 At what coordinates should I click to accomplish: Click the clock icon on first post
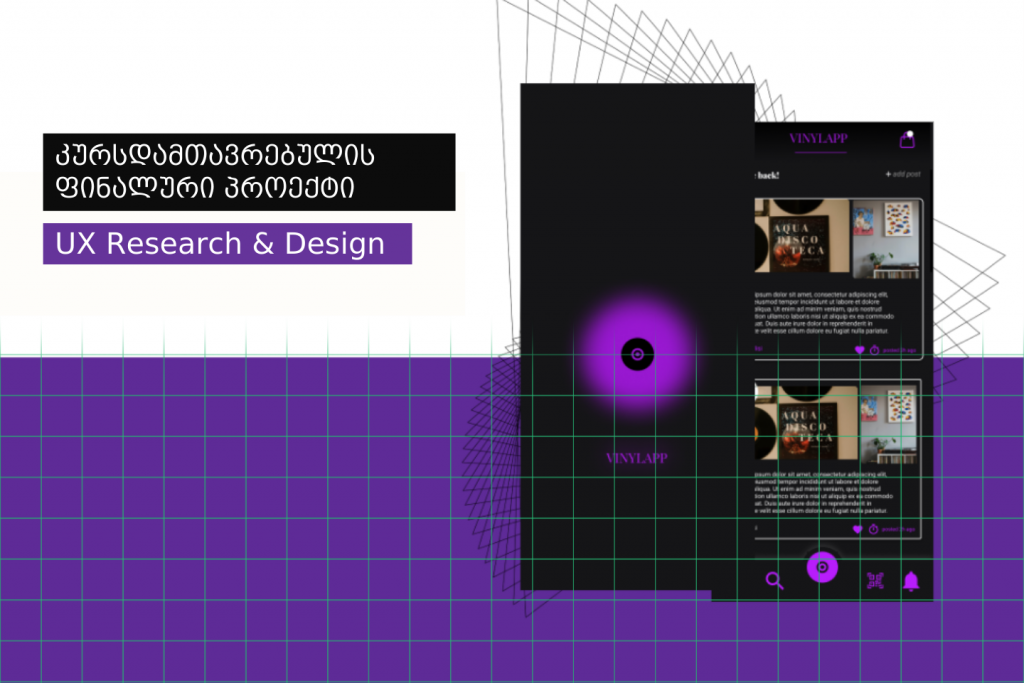[874, 349]
